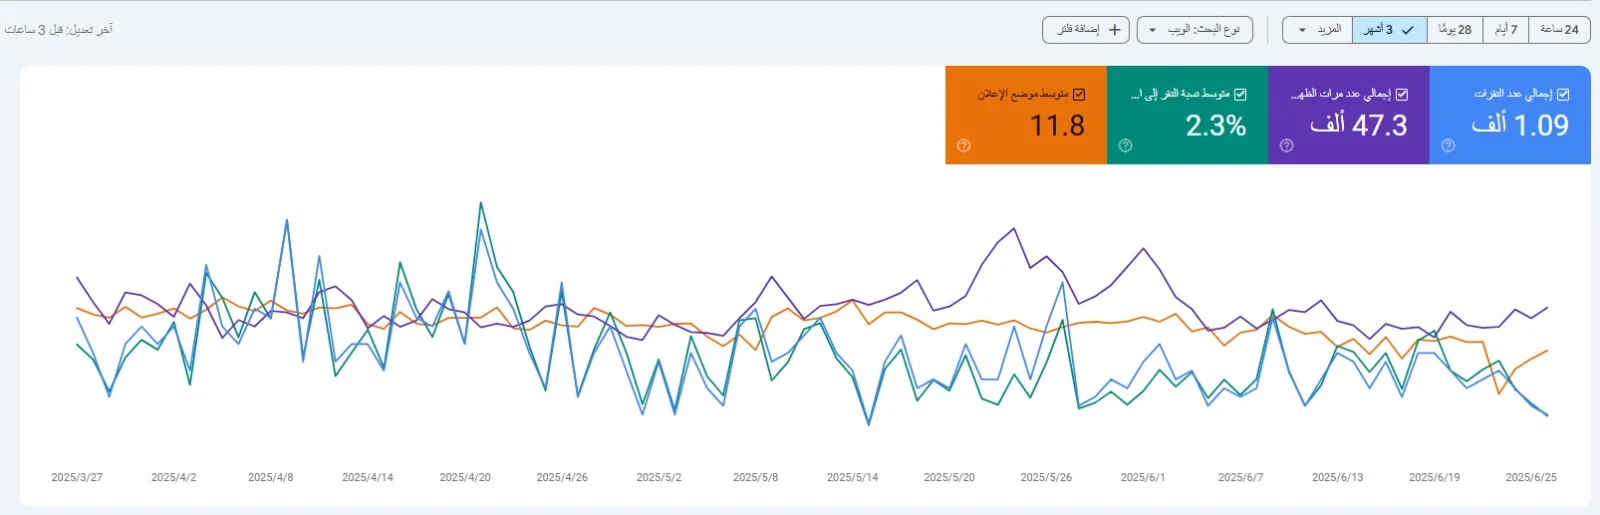Click the 11.8 average position value
1600x515 pixels.
(1057, 125)
